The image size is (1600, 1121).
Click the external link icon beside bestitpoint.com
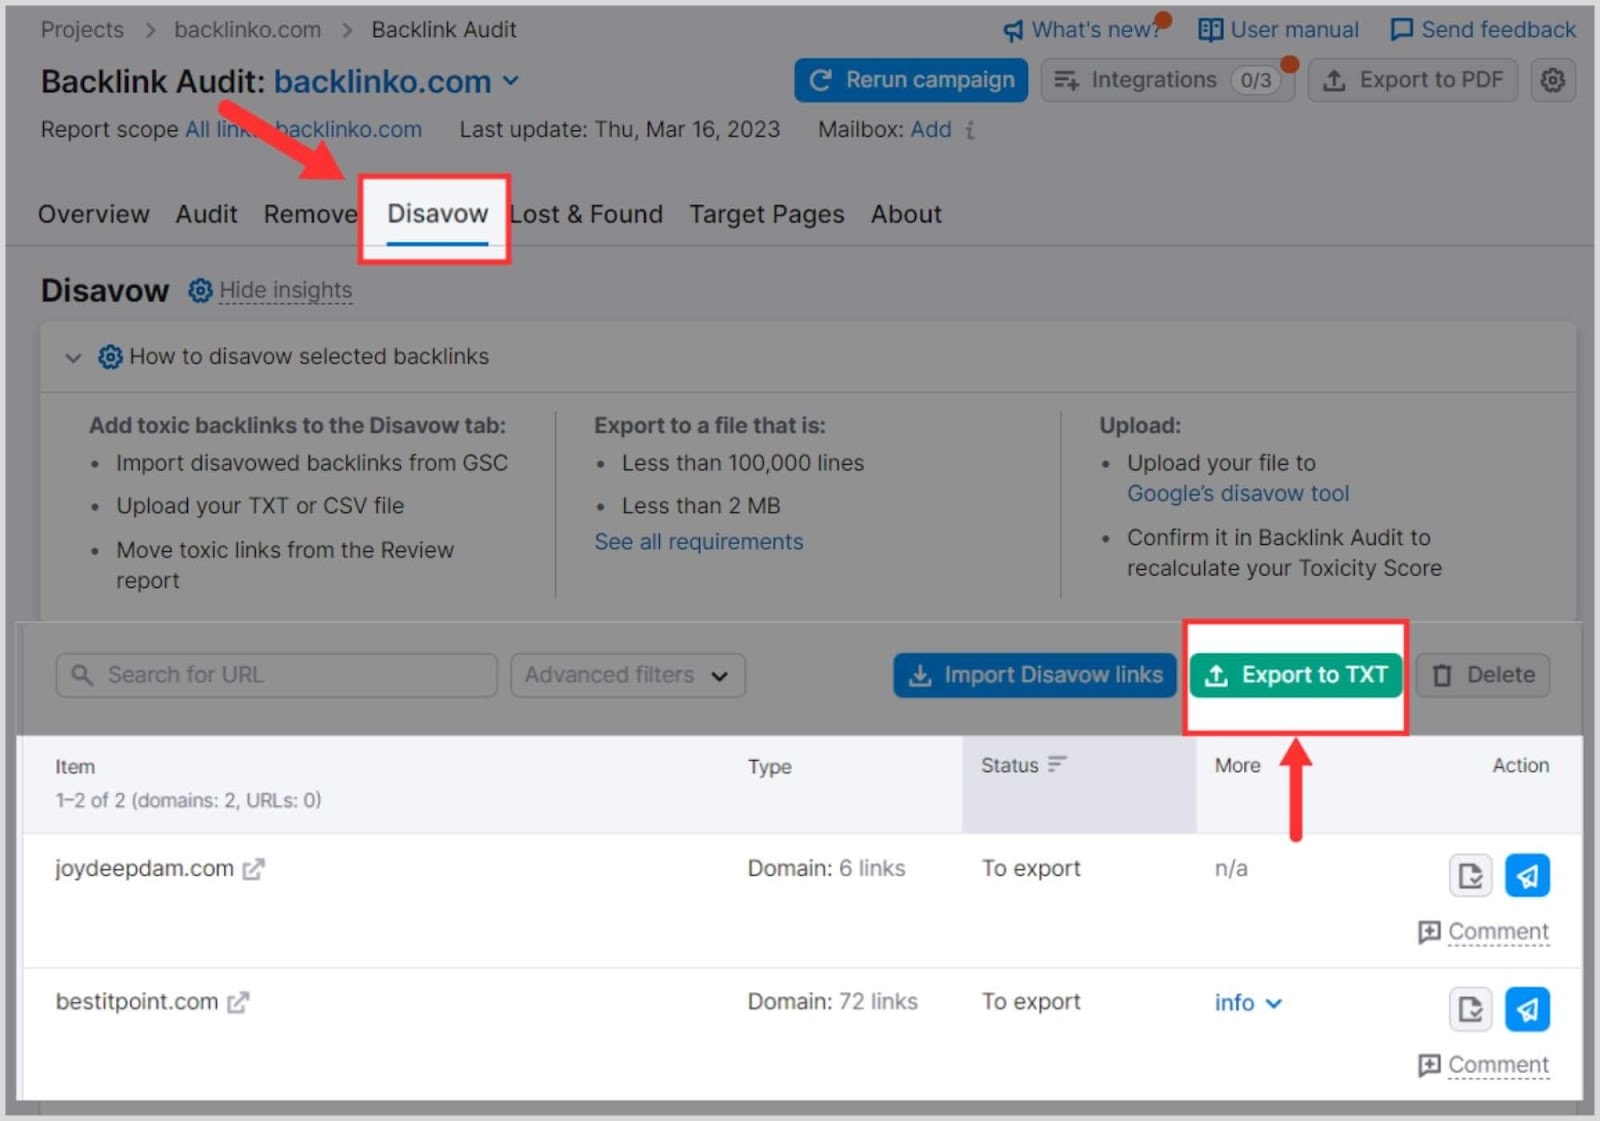tap(238, 1002)
